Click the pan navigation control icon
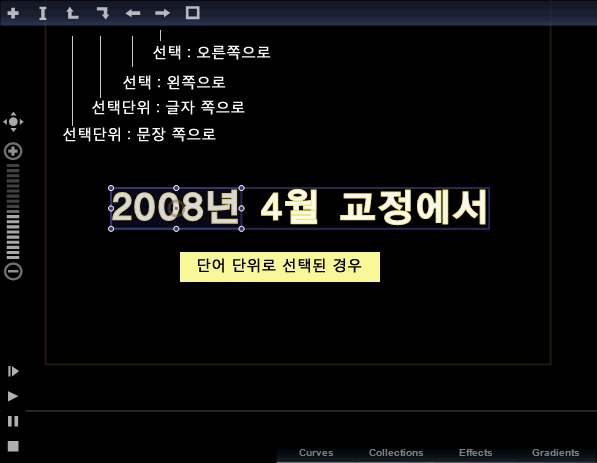Screen dimensions: 597x463 (13, 122)
